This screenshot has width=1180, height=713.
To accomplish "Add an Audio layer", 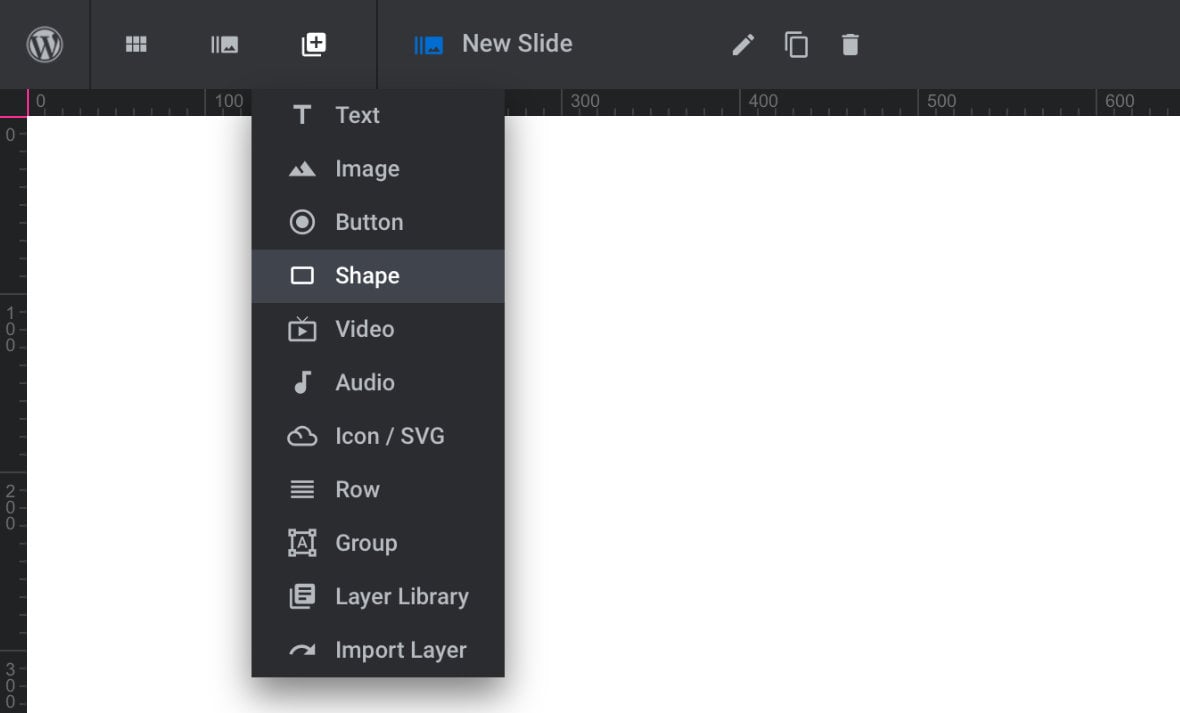I will 378,382.
